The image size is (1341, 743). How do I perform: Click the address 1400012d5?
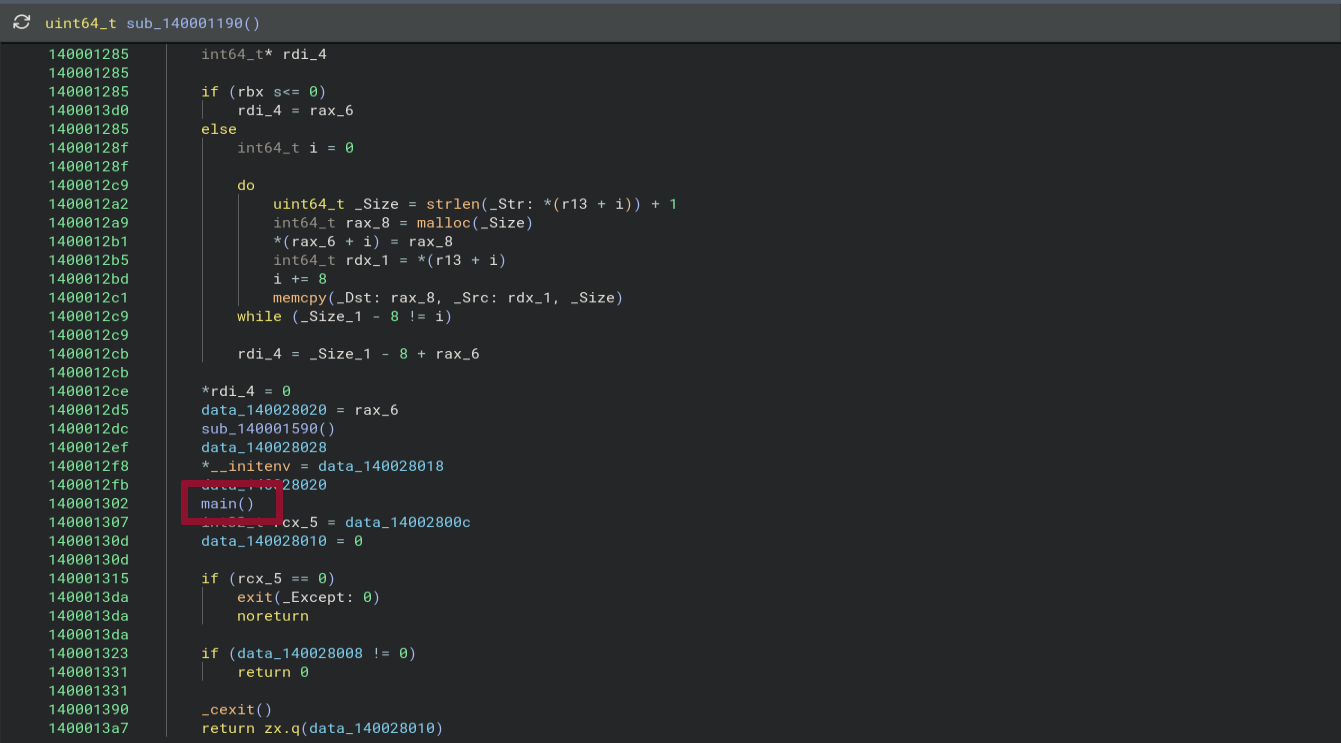click(x=88, y=410)
